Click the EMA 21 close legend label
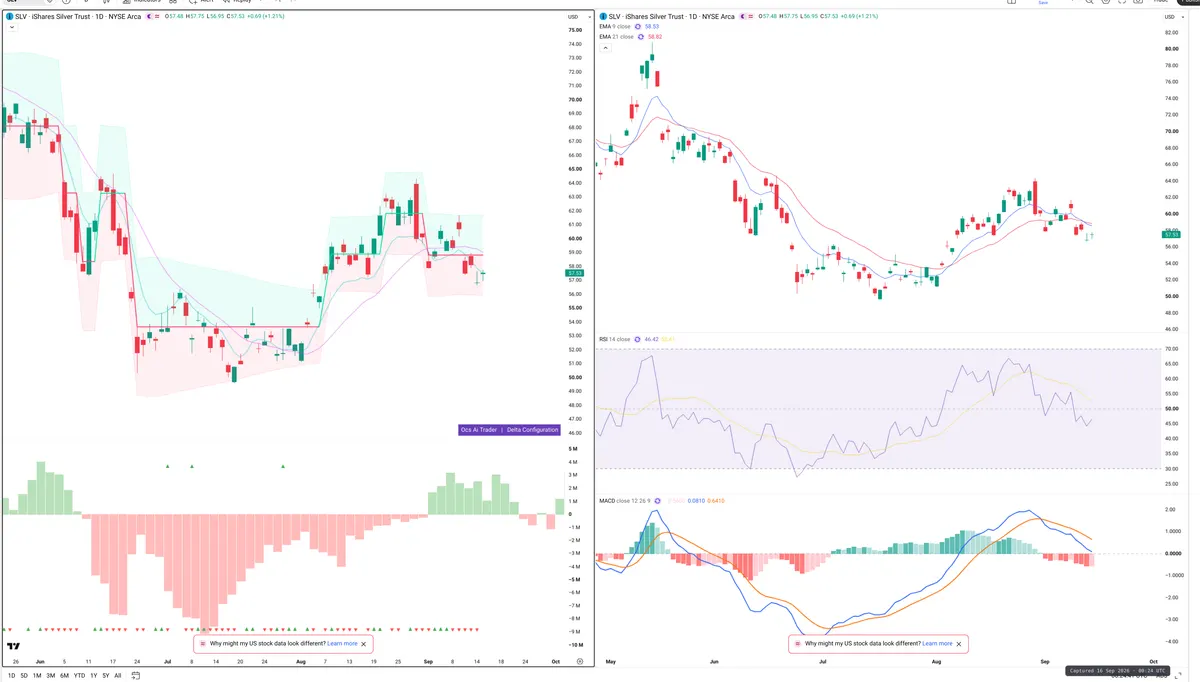1200x682 pixels. (617, 37)
